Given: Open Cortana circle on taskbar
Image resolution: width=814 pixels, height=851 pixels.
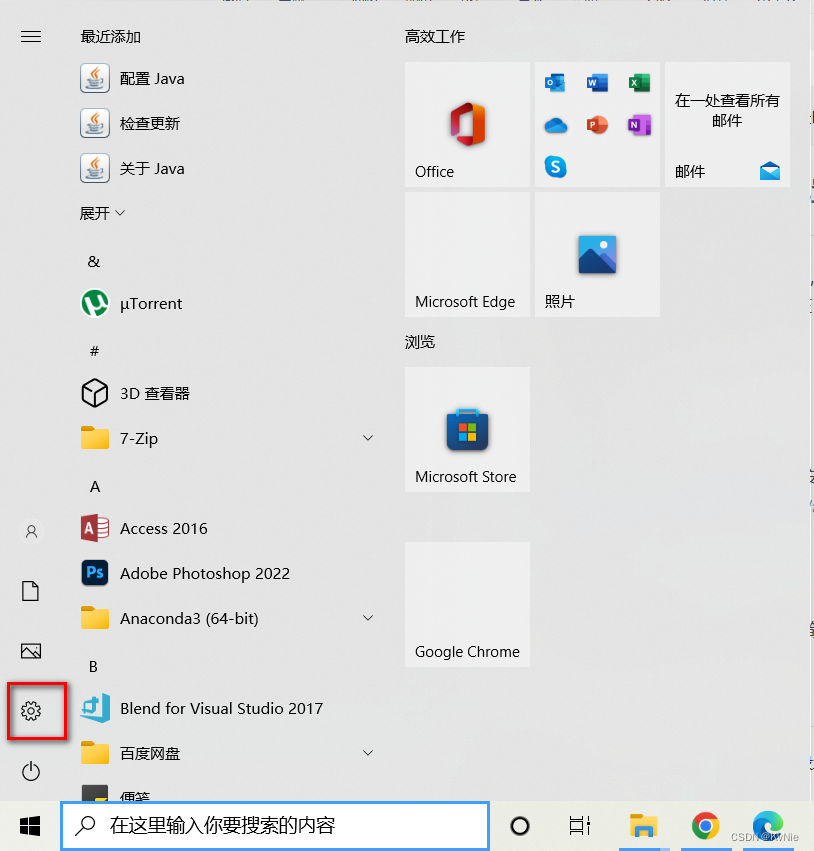Looking at the screenshot, I should point(520,826).
